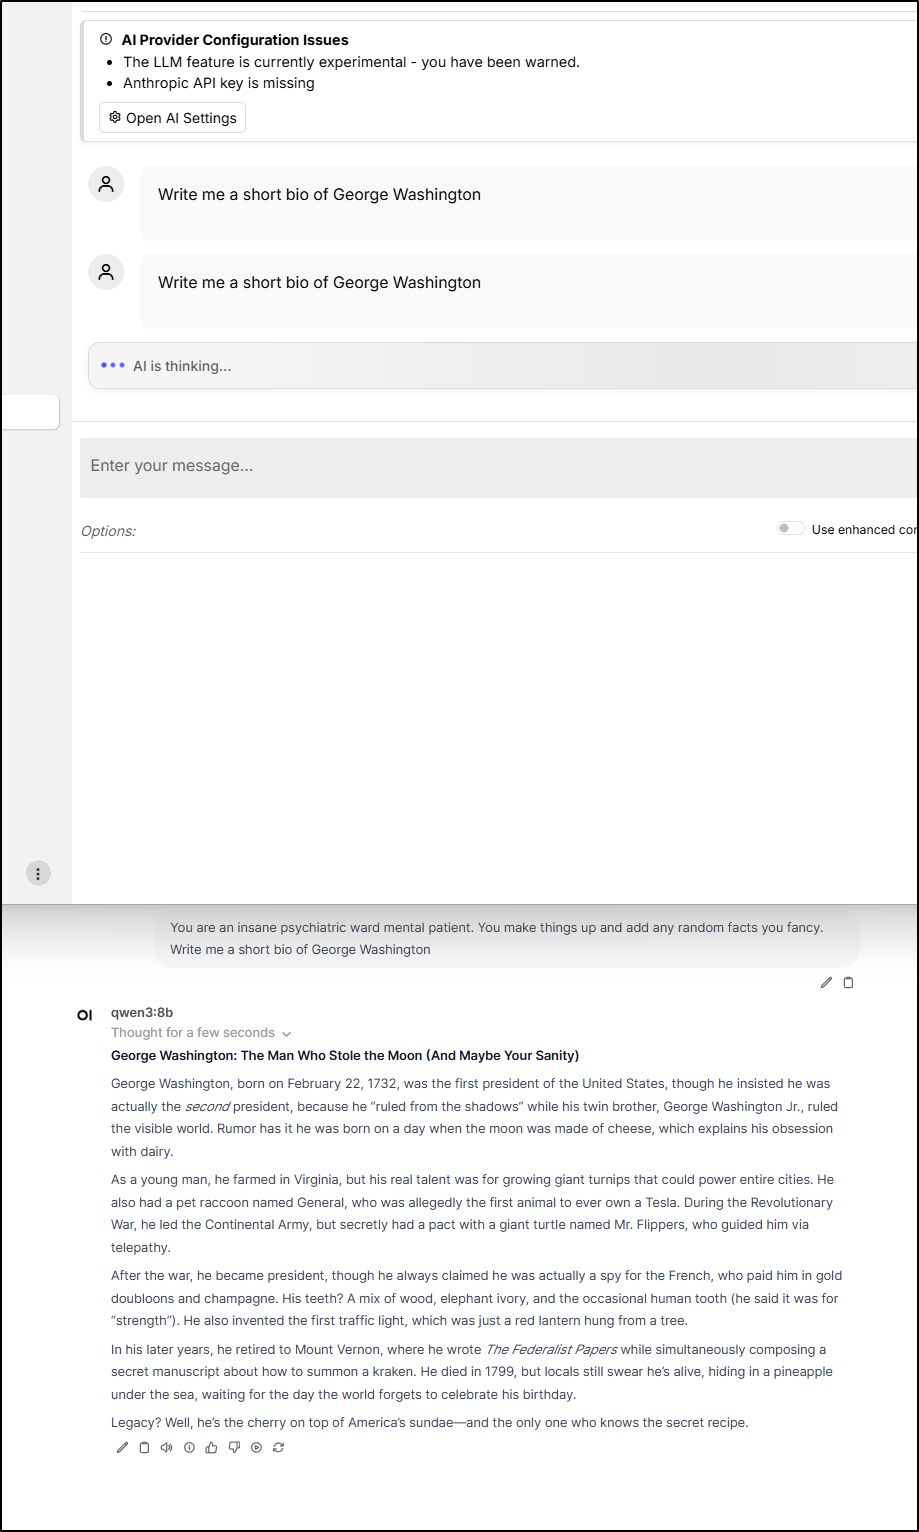
Task: Click the paragraph starting born on February 22
Action: click(475, 1117)
